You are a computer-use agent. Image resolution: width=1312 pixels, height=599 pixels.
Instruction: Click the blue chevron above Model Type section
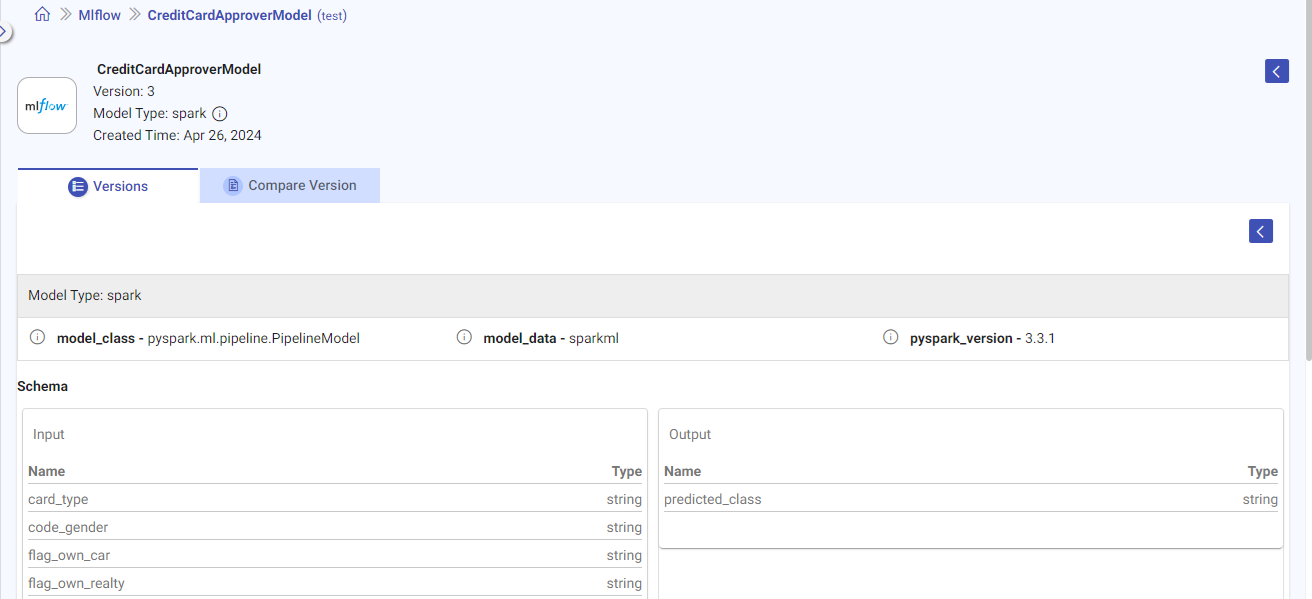(x=1260, y=230)
